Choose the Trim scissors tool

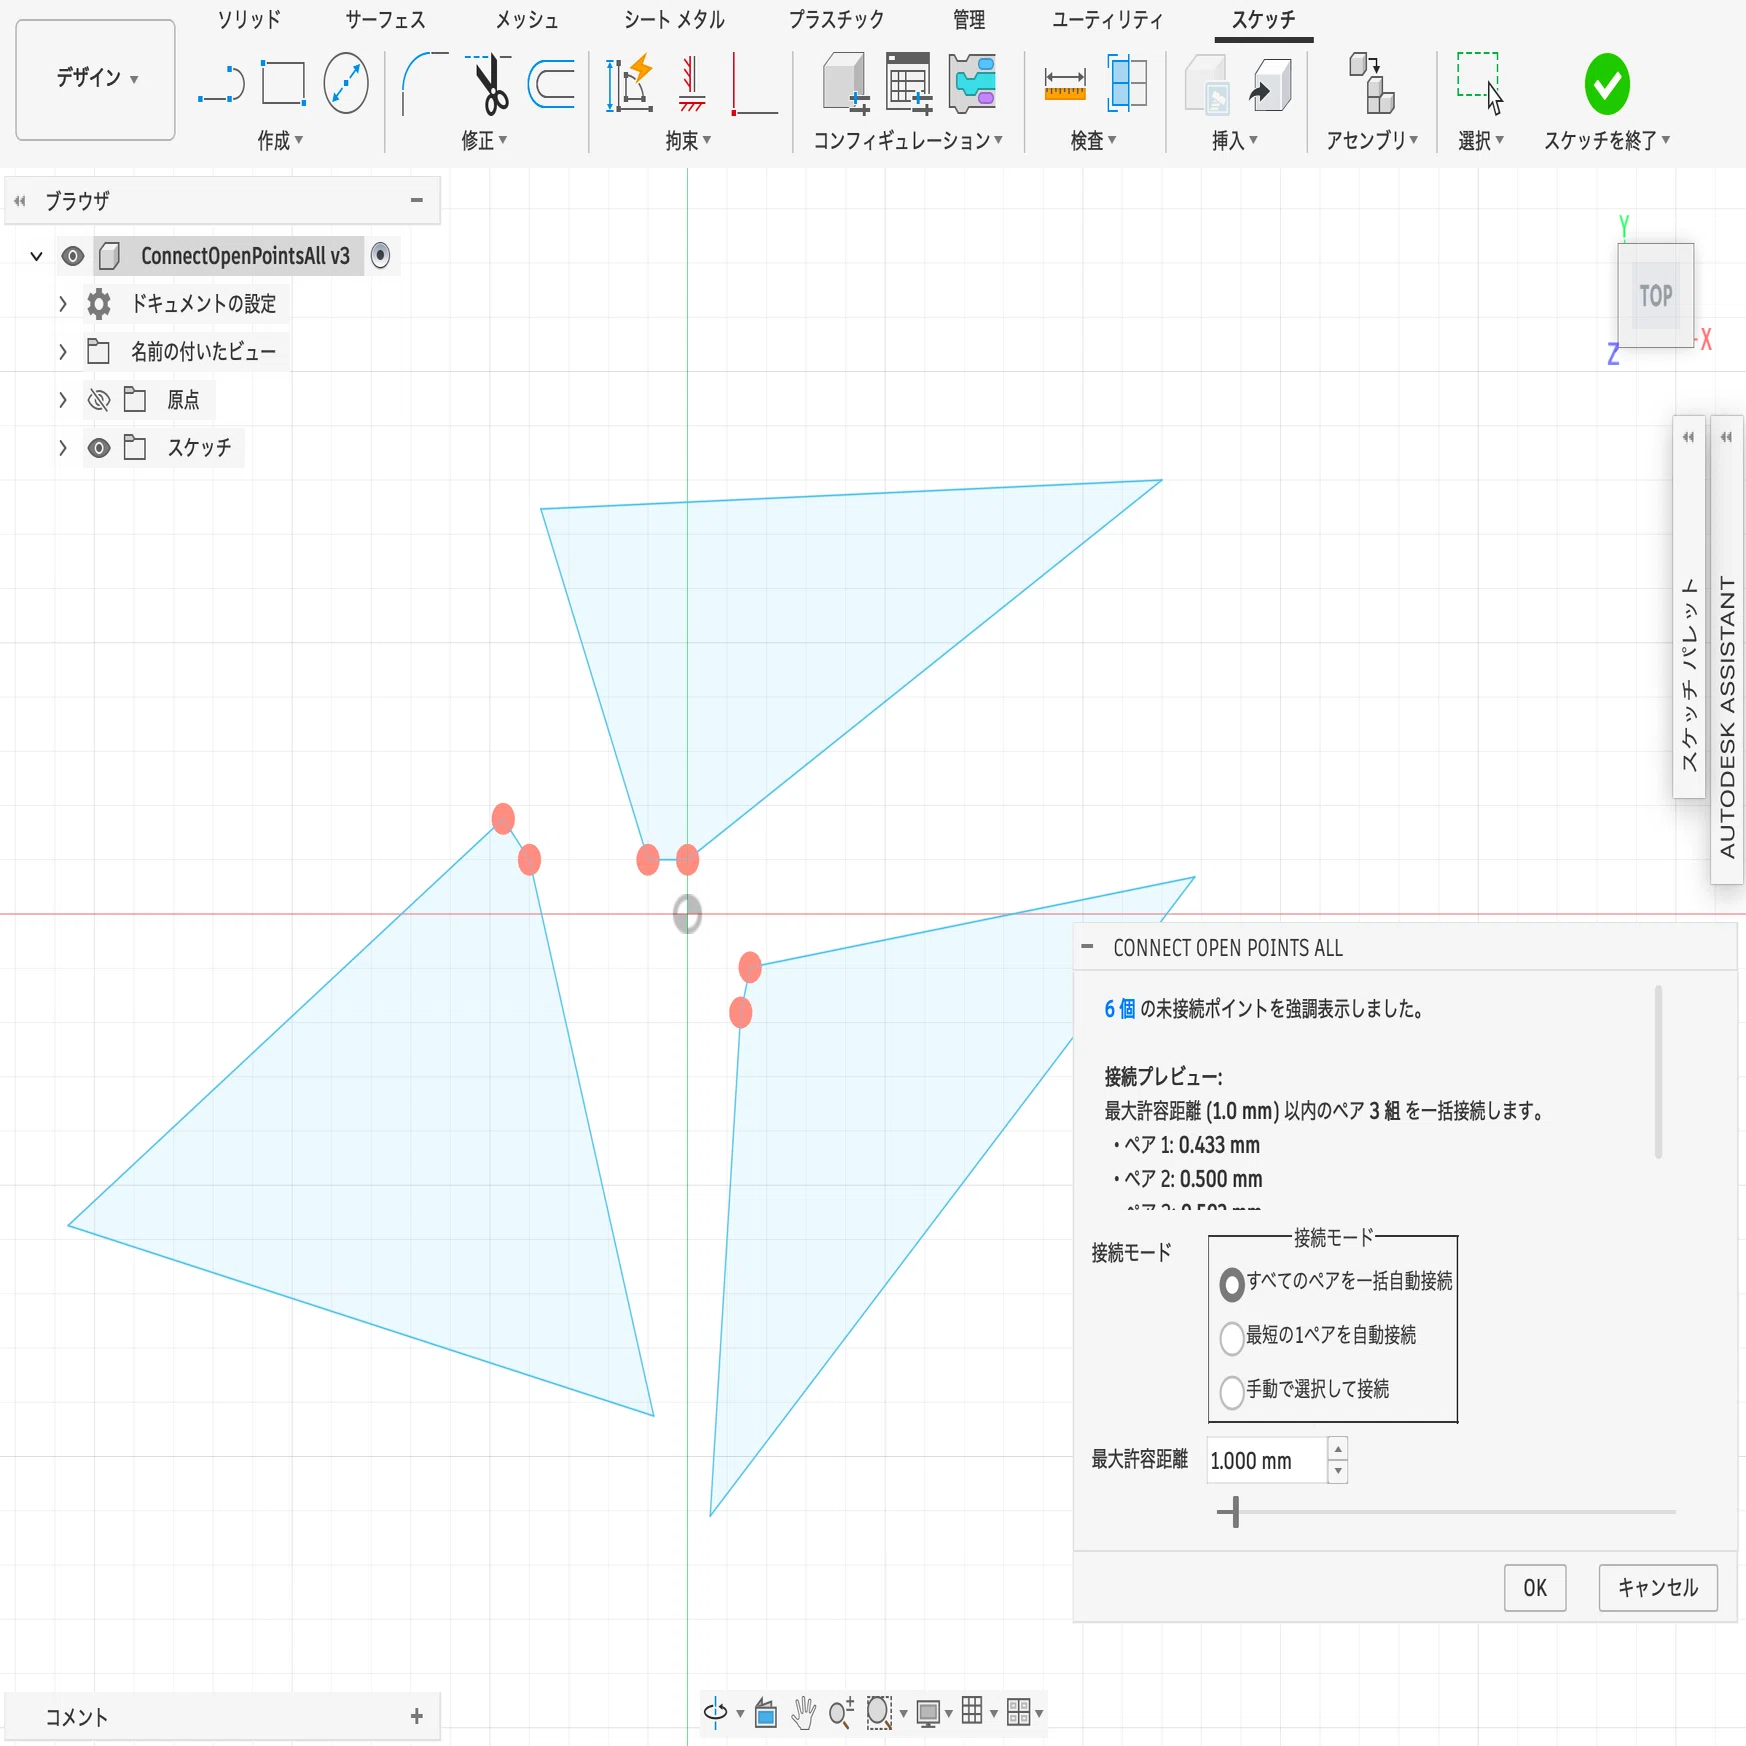point(488,84)
